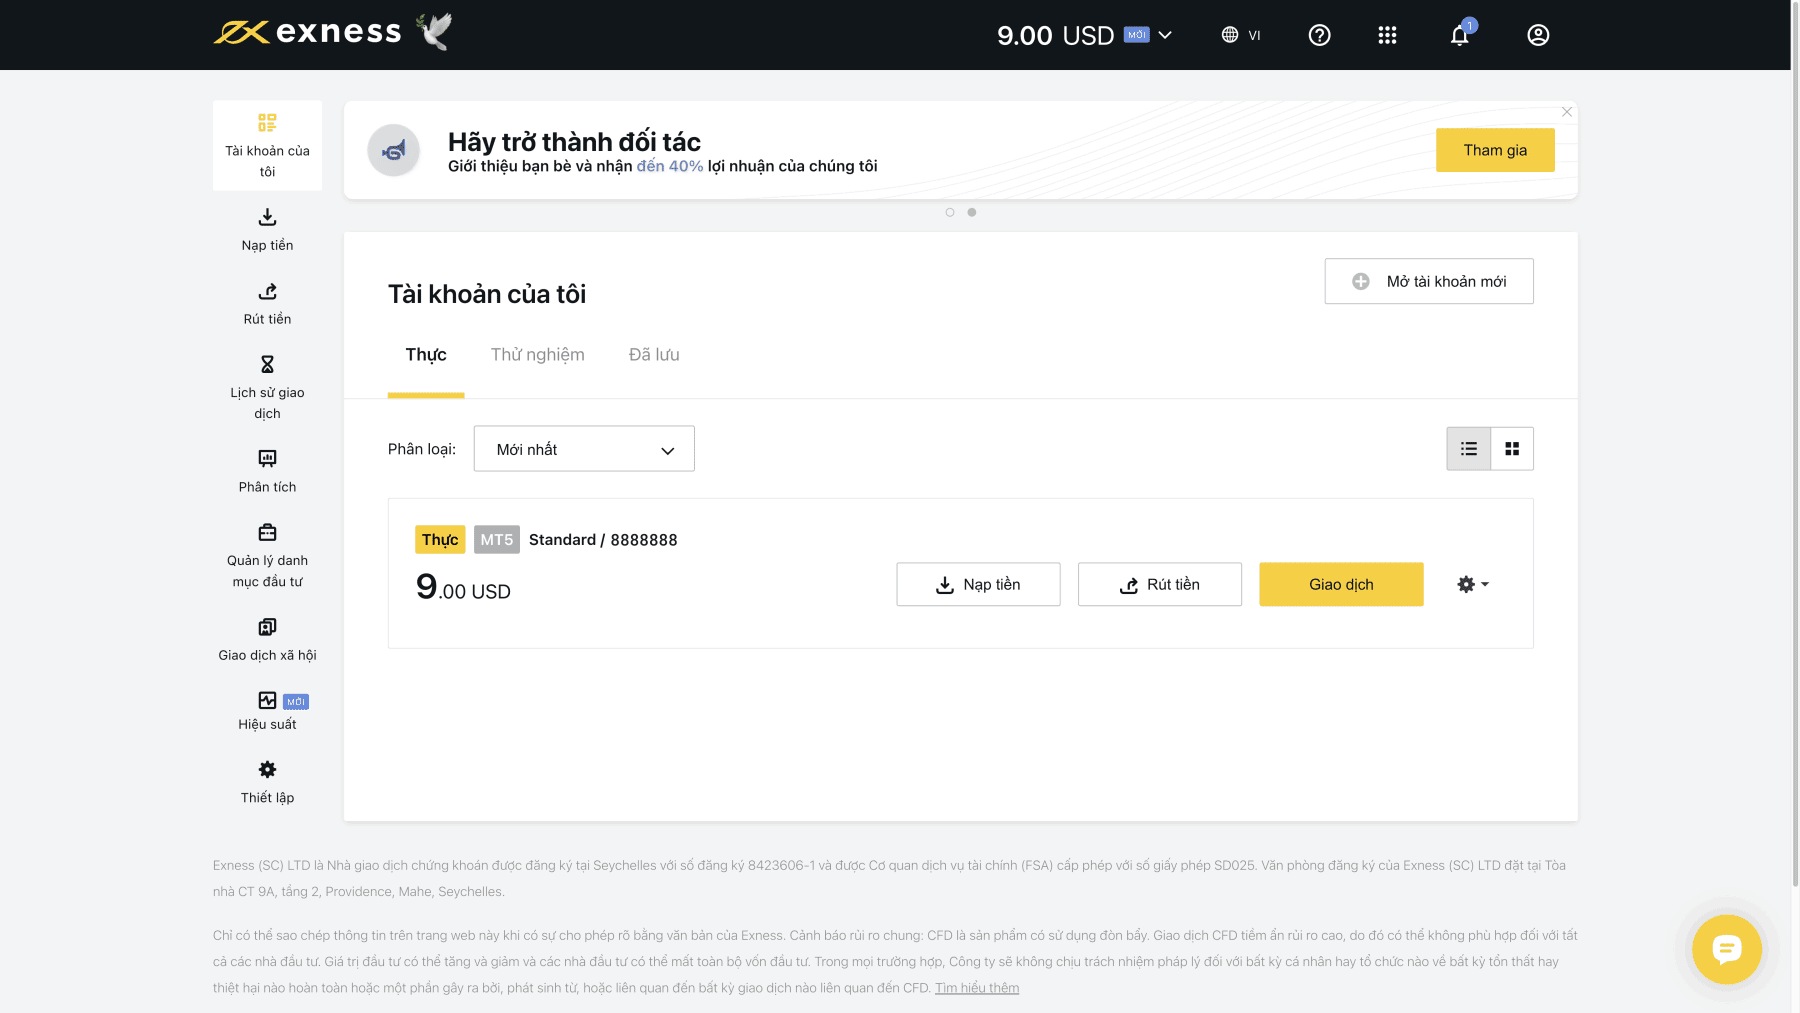Image resolution: width=1800 pixels, height=1013 pixels.
Task: Click the 9.00 USD account balance
Action: (463, 587)
